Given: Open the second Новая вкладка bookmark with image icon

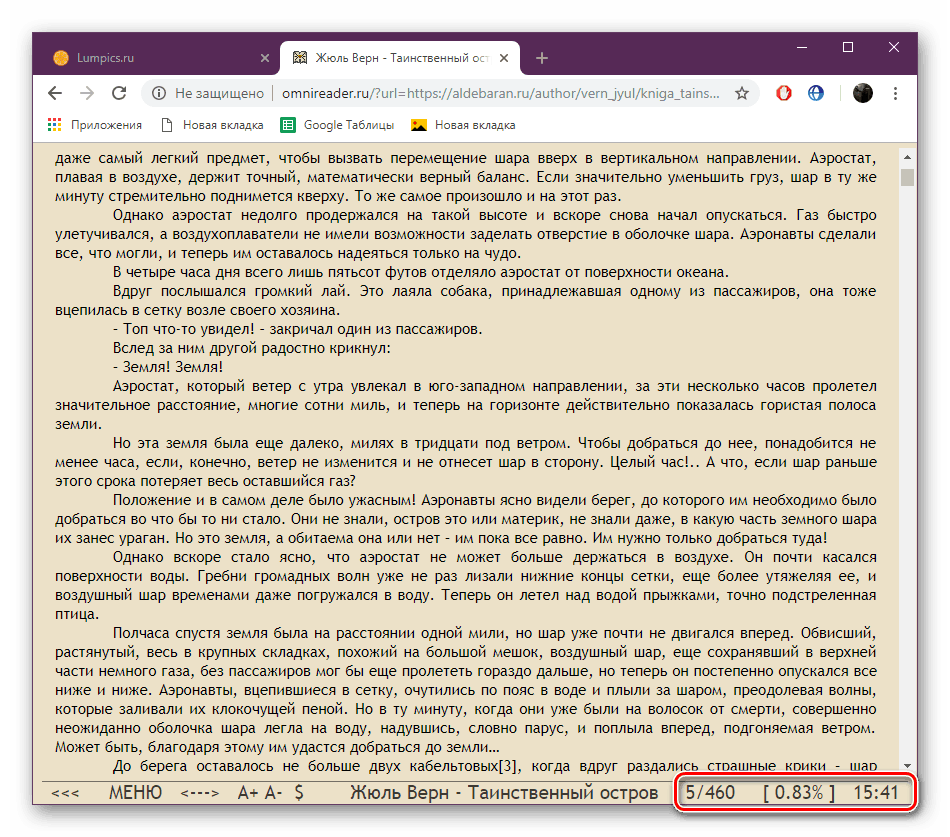Looking at the screenshot, I should (x=463, y=125).
